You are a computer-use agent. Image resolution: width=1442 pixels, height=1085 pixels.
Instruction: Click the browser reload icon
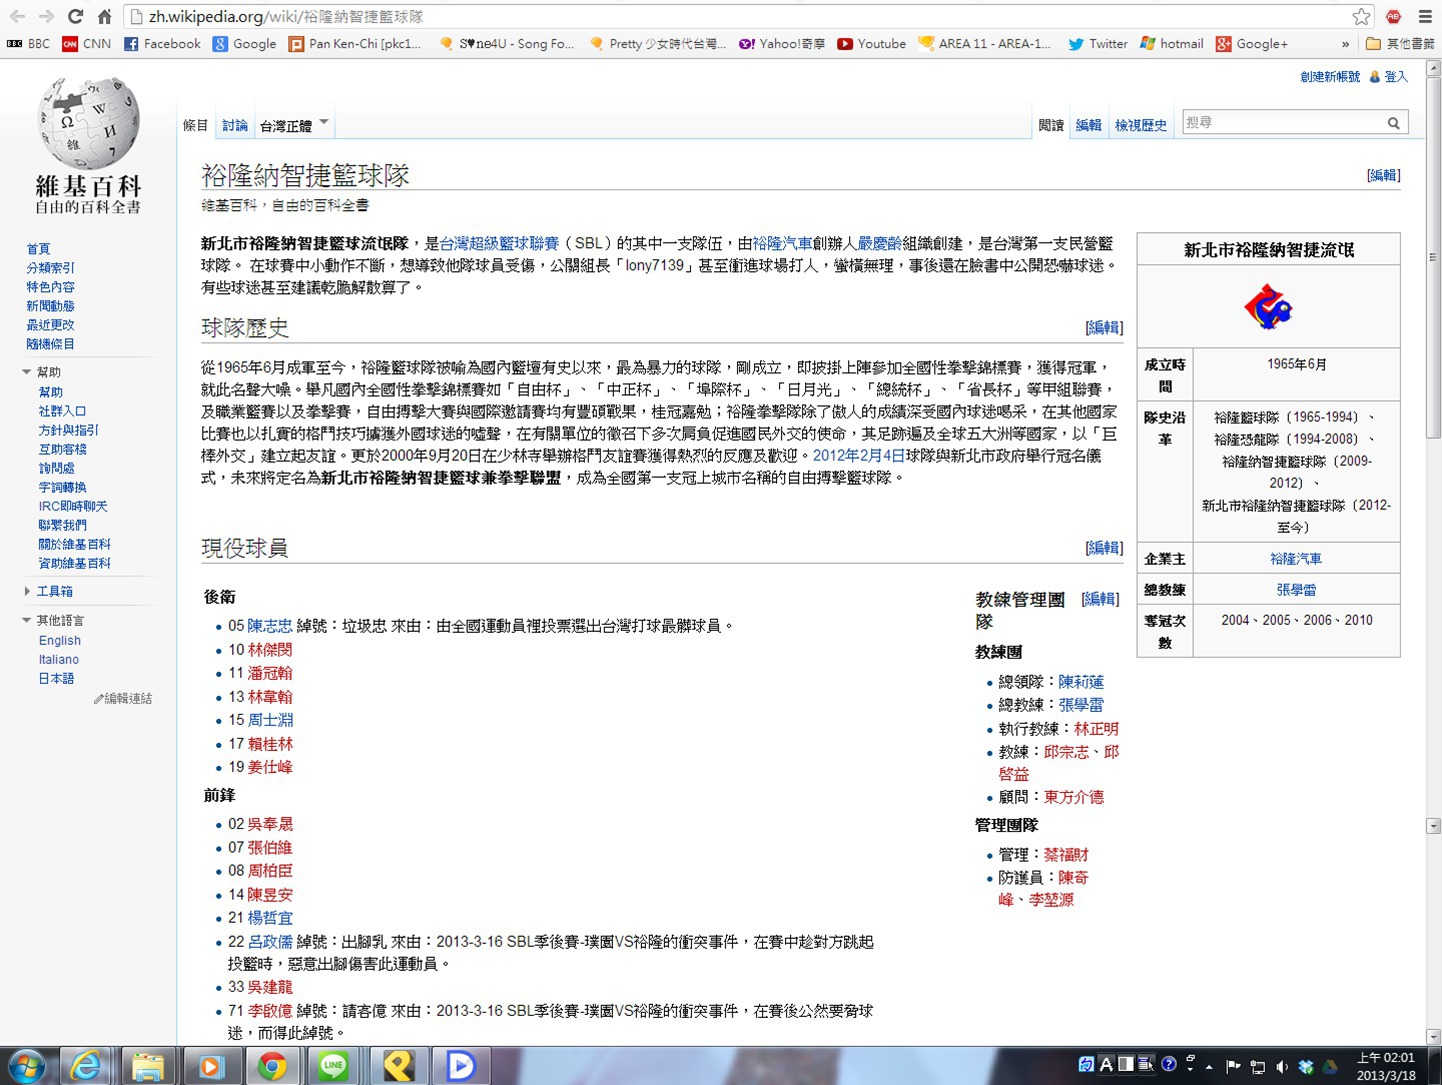point(75,16)
